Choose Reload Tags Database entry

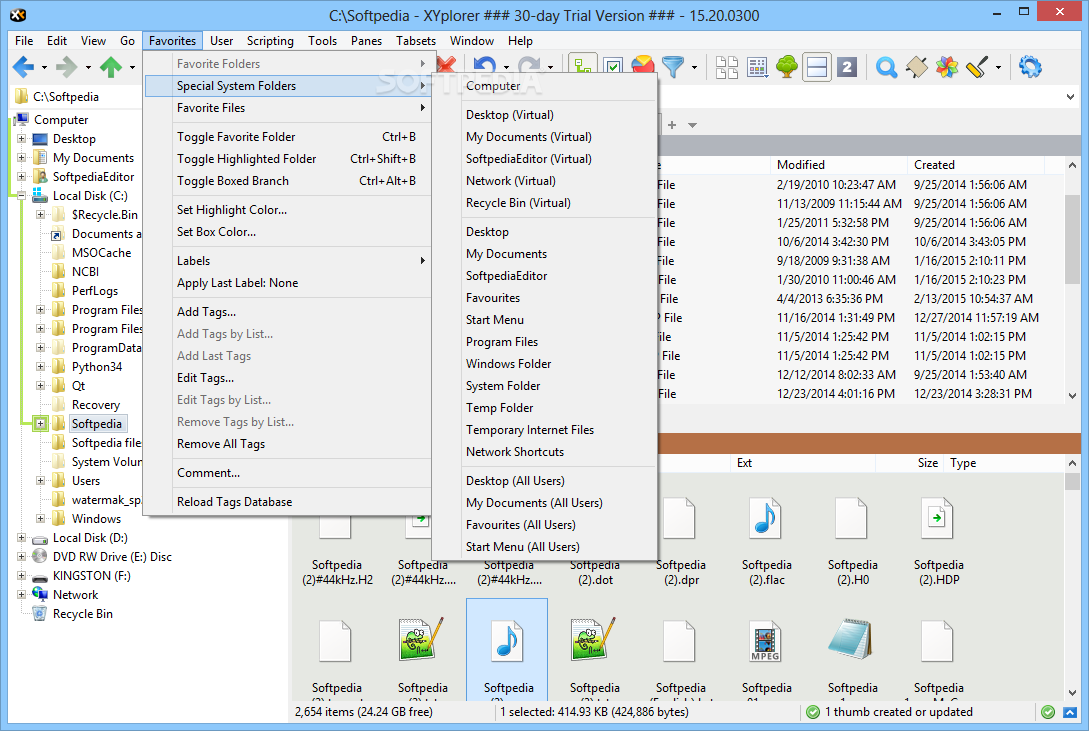click(x=288, y=502)
